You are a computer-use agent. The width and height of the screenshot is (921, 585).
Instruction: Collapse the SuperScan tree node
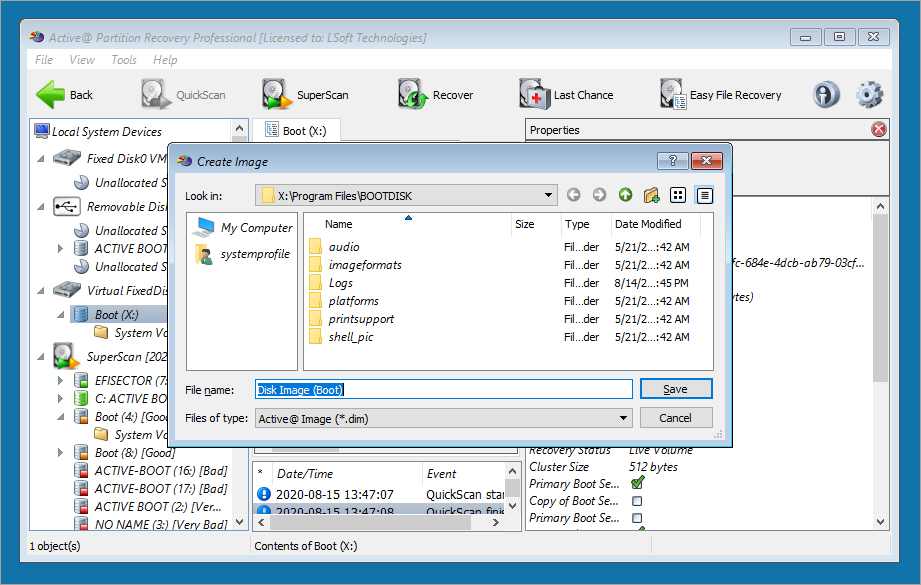(41, 356)
